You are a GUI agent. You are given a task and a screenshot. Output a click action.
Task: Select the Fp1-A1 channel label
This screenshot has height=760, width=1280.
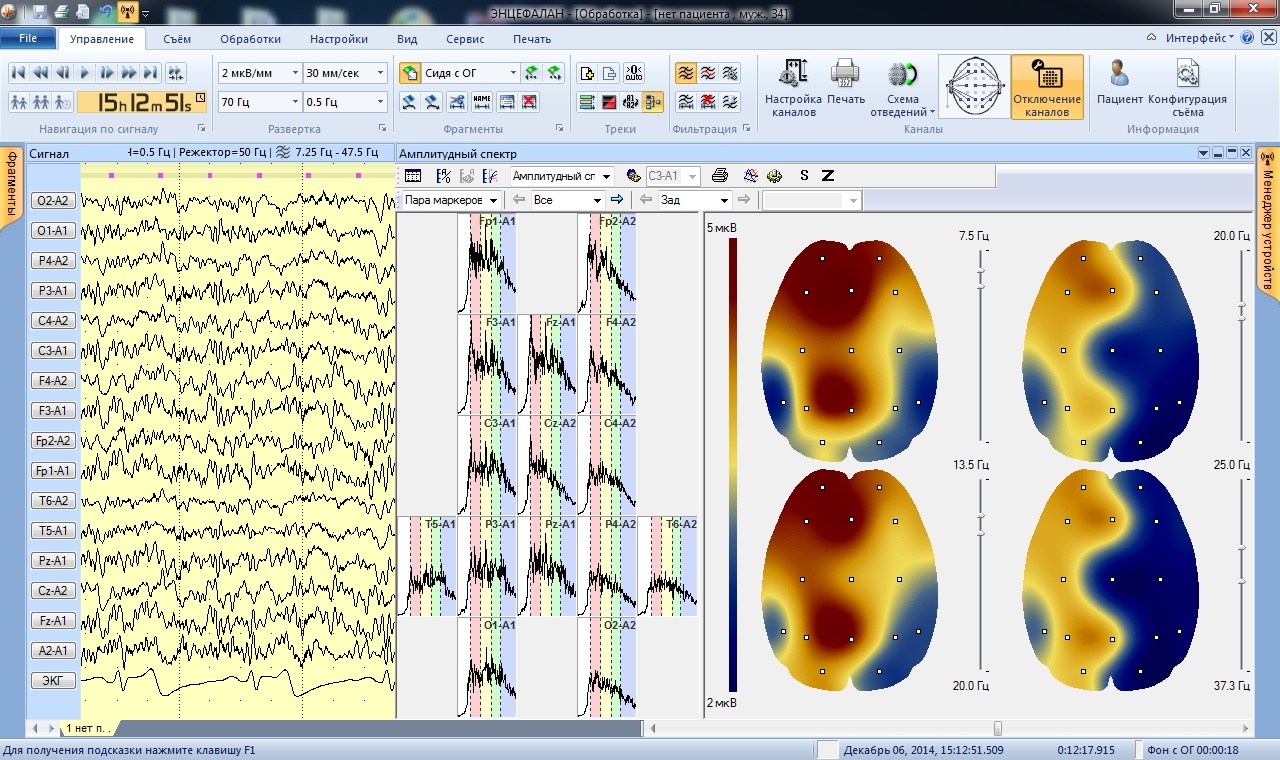click(53, 471)
